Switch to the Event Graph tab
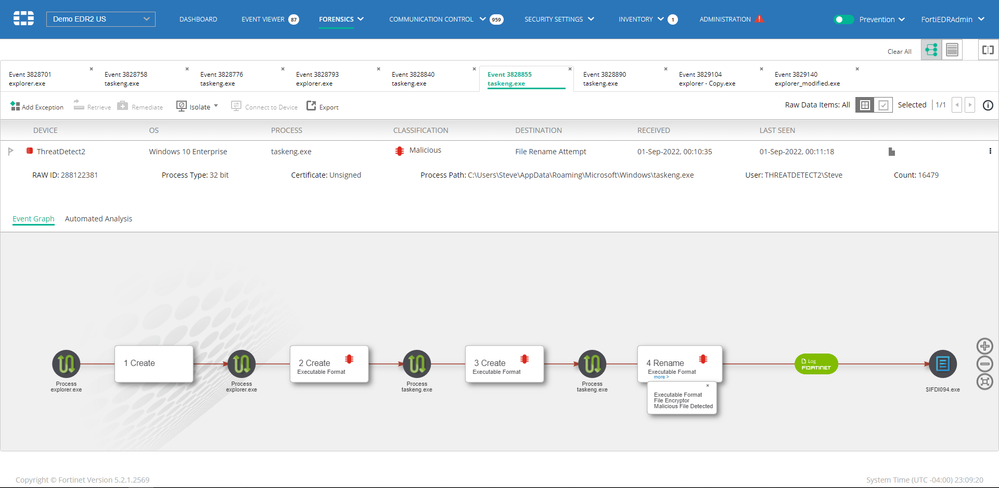 tap(33, 219)
